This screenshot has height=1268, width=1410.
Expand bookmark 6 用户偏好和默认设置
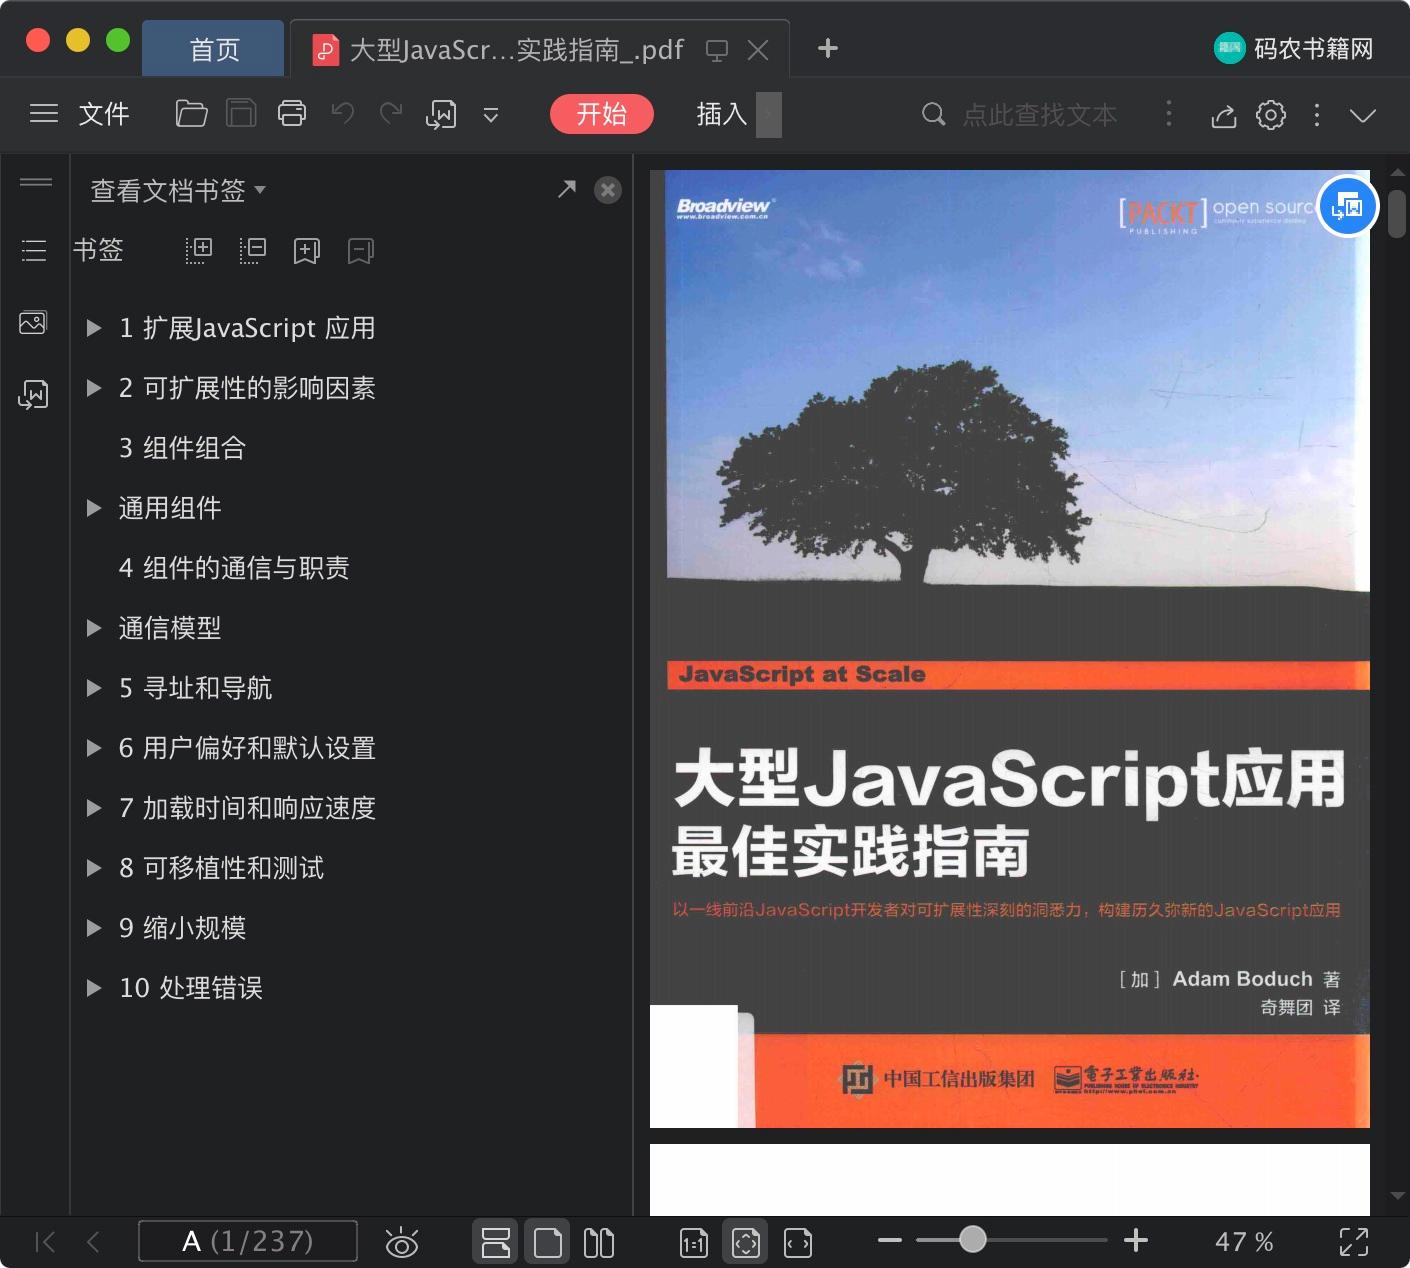pyautogui.click(x=94, y=748)
